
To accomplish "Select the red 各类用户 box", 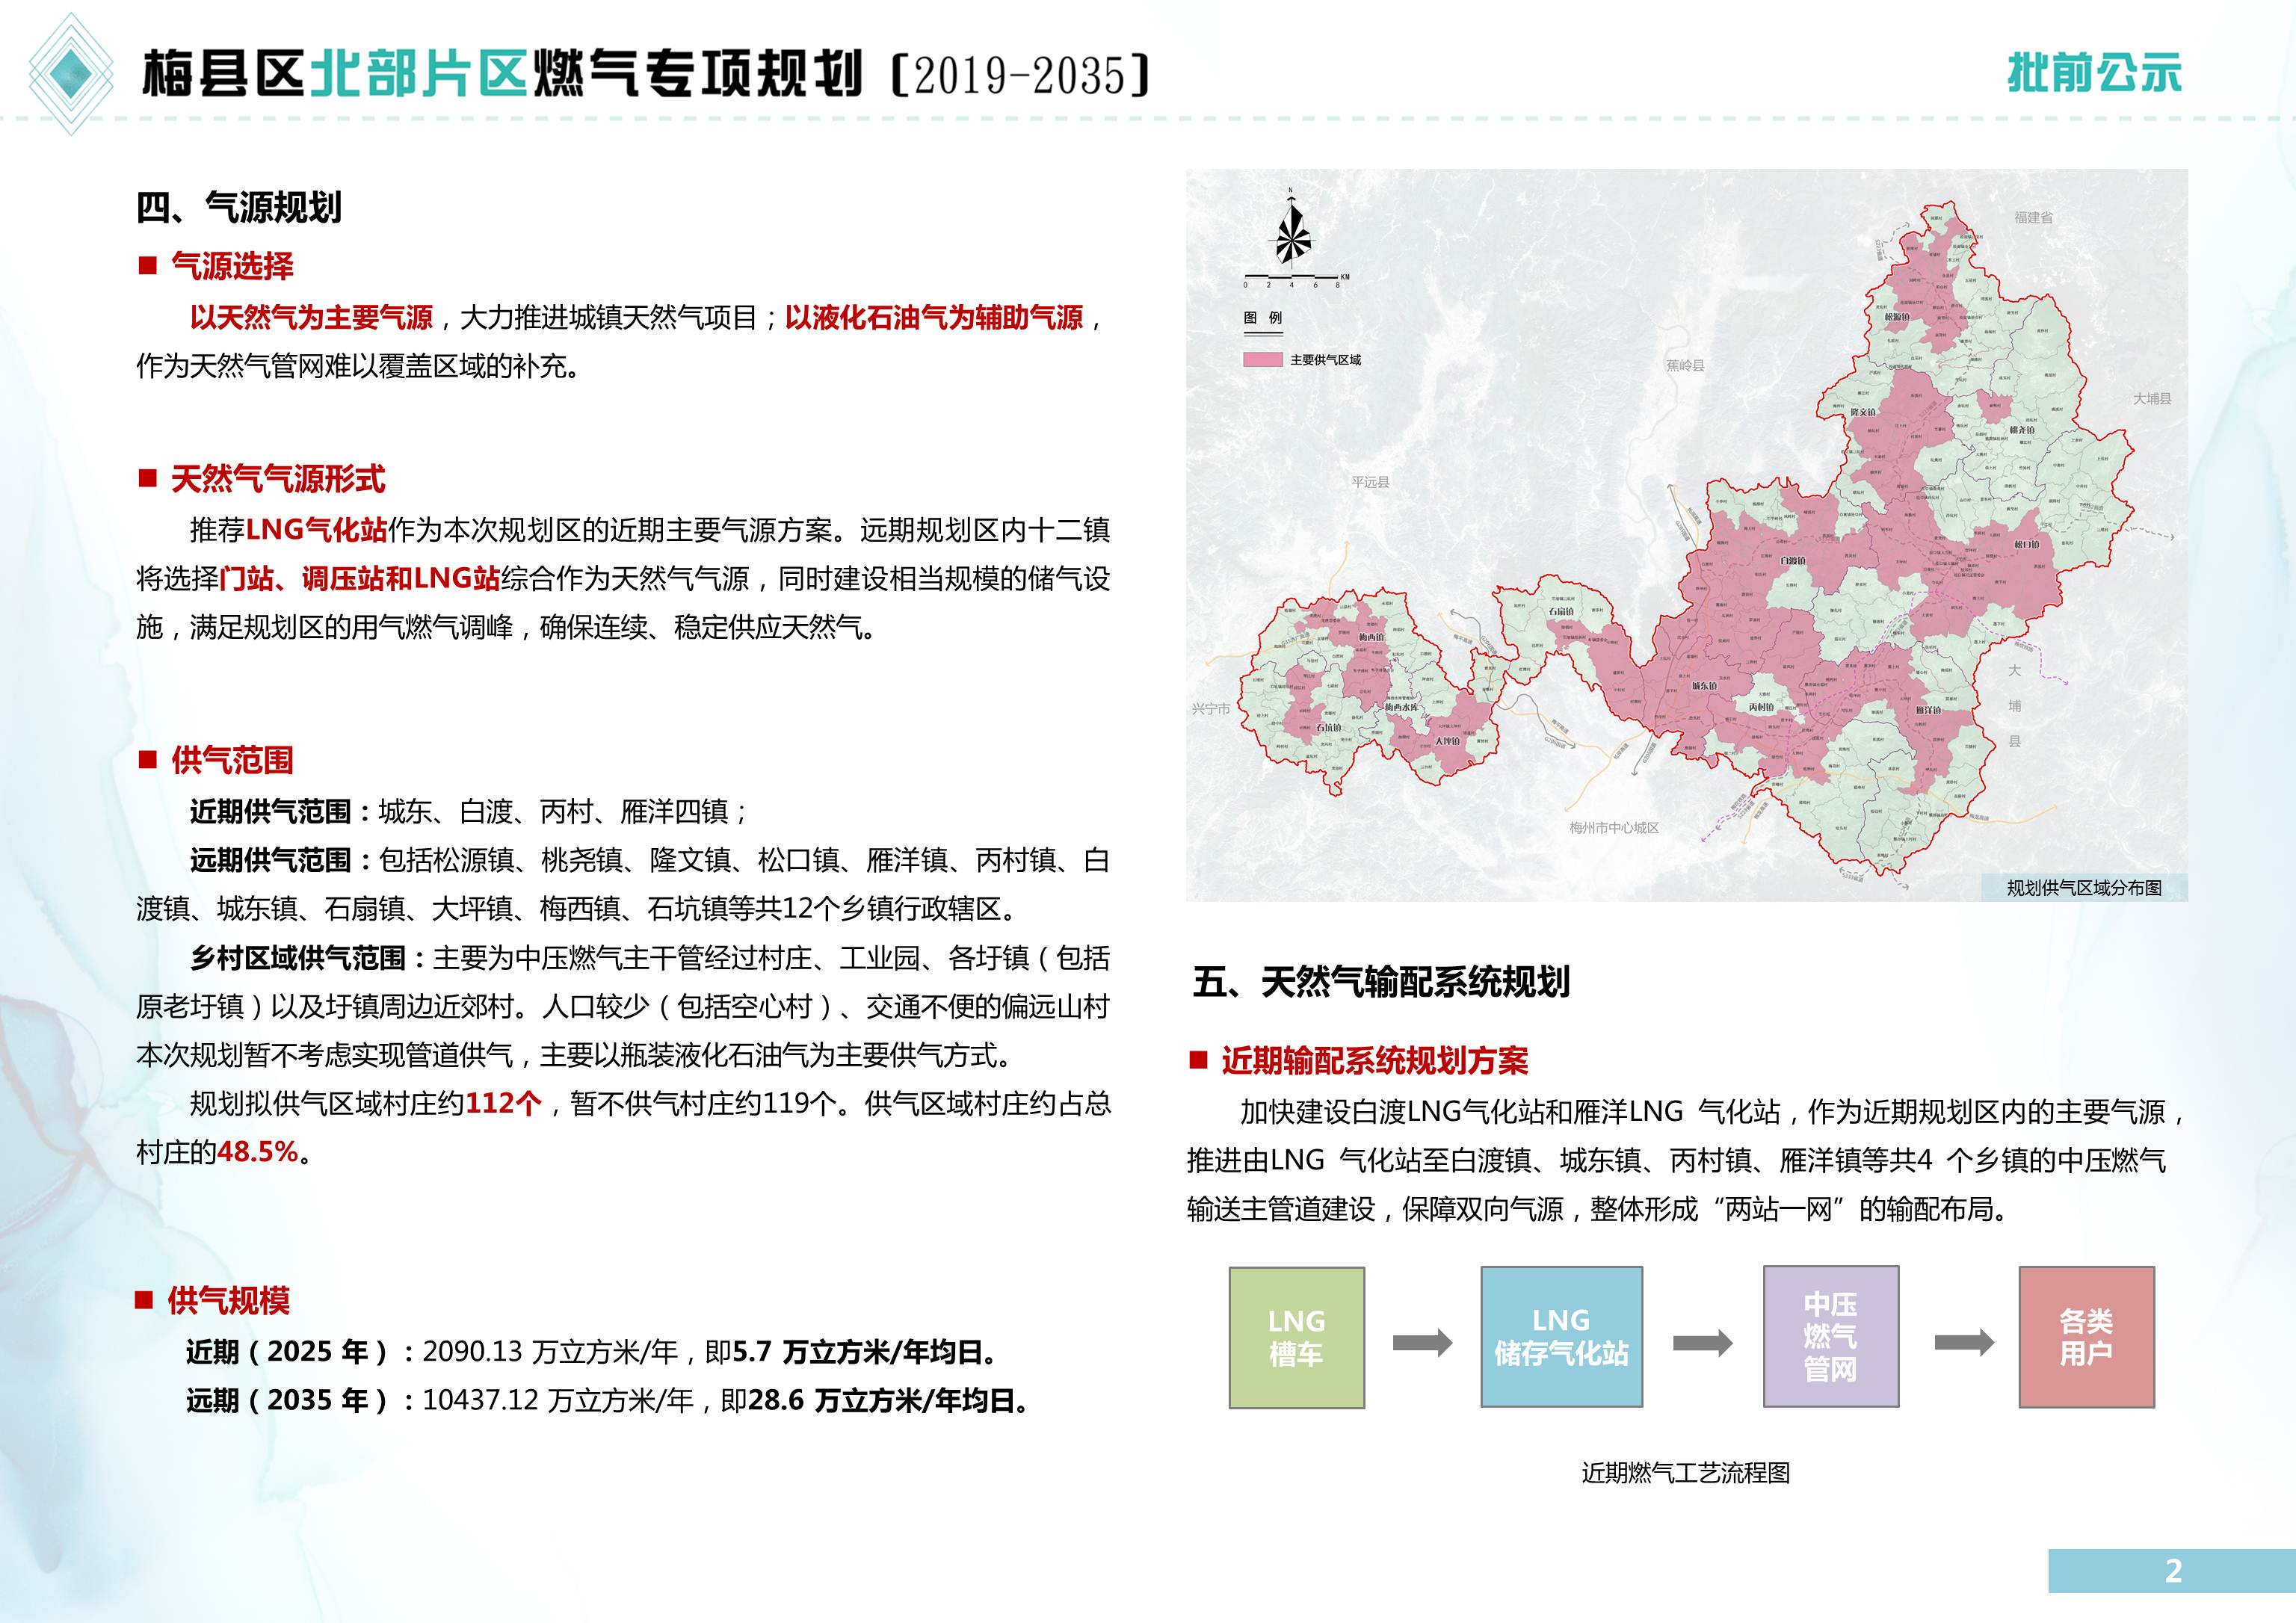I will point(2086,1338).
